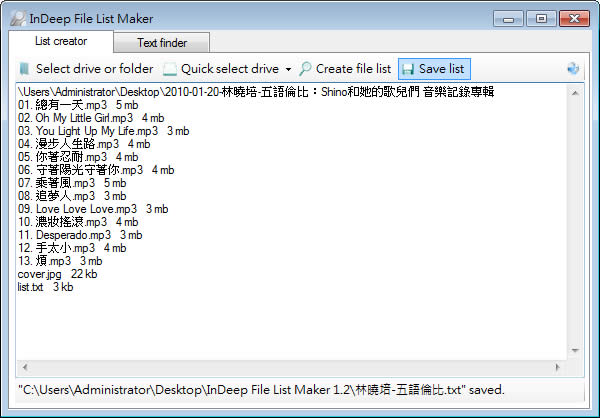
Task: Click the Quick select drive icon
Action: 170,69
